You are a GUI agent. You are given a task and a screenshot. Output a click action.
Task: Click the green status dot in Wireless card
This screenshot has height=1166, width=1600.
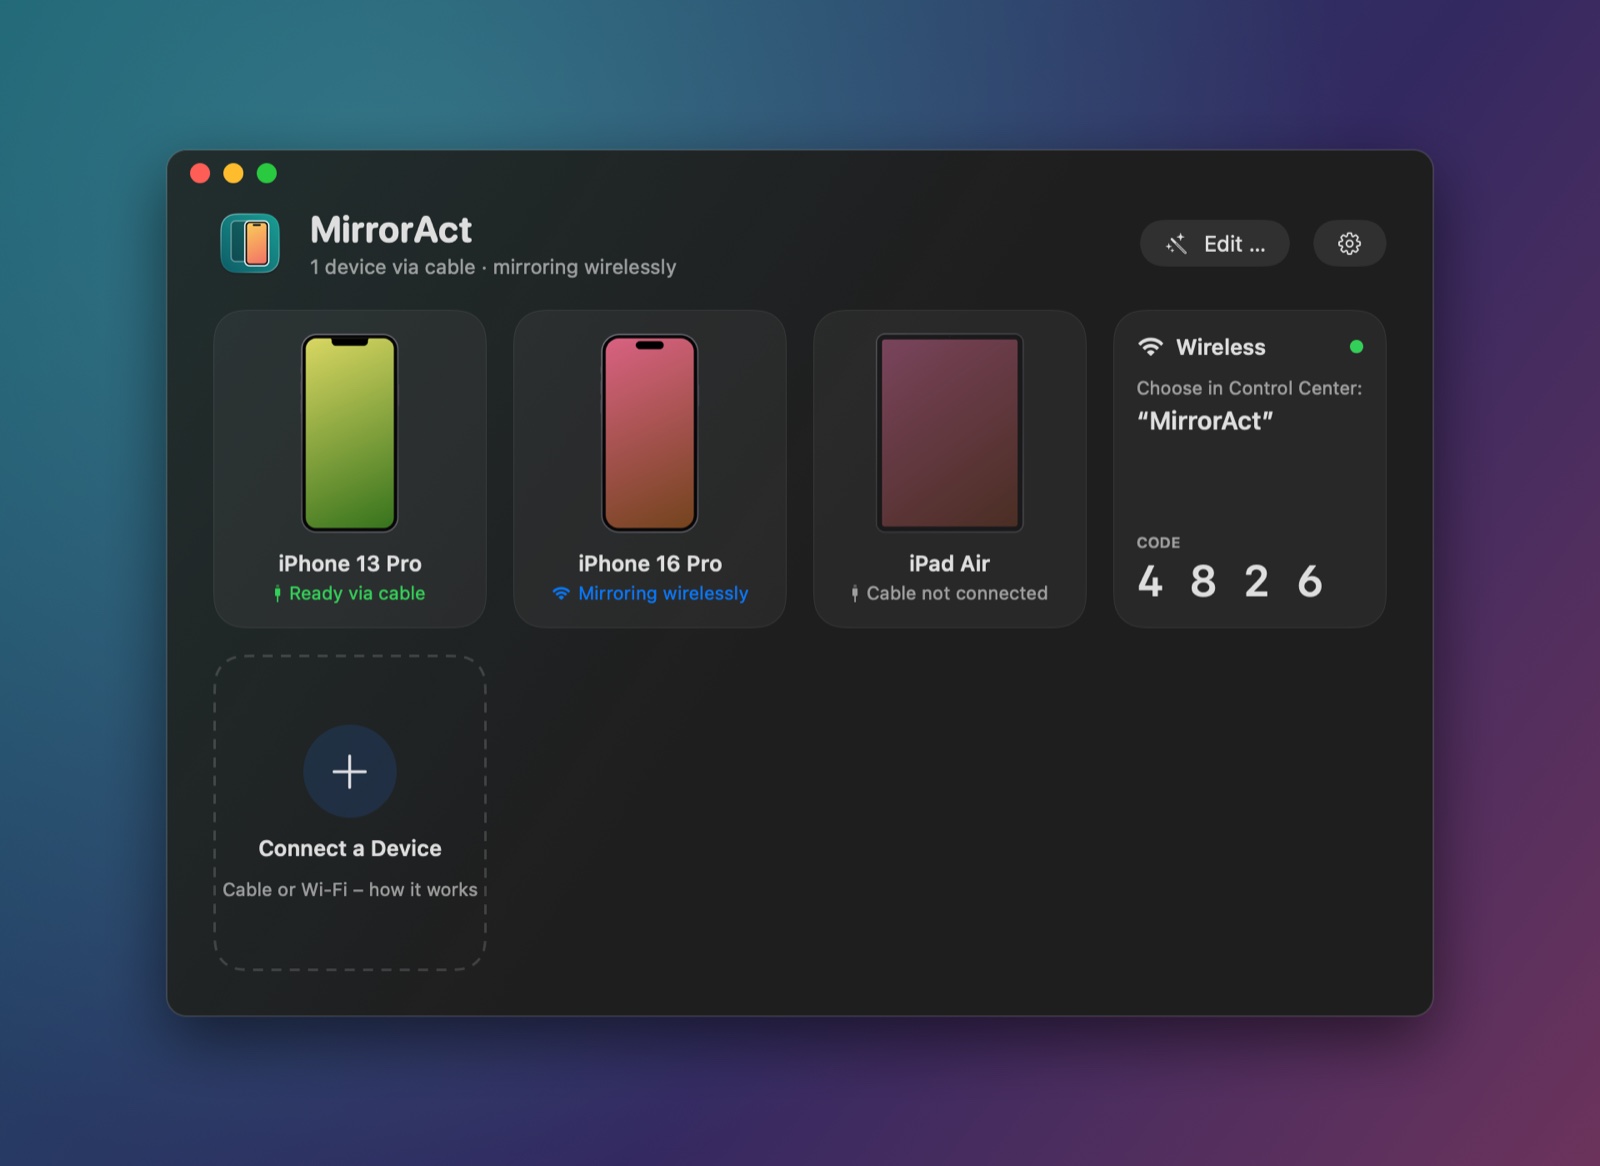pyautogui.click(x=1356, y=347)
